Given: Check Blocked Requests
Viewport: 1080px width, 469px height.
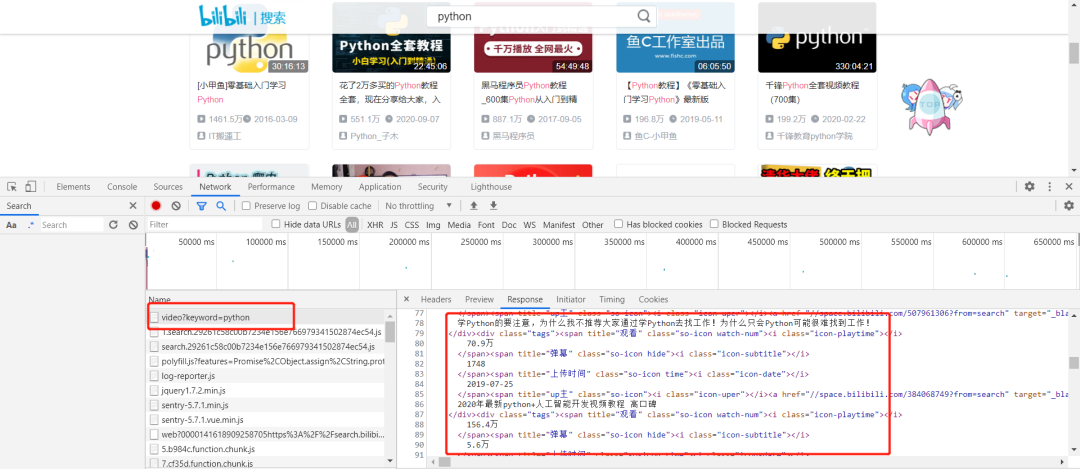Looking at the screenshot, I should click(x=714, y=224).
